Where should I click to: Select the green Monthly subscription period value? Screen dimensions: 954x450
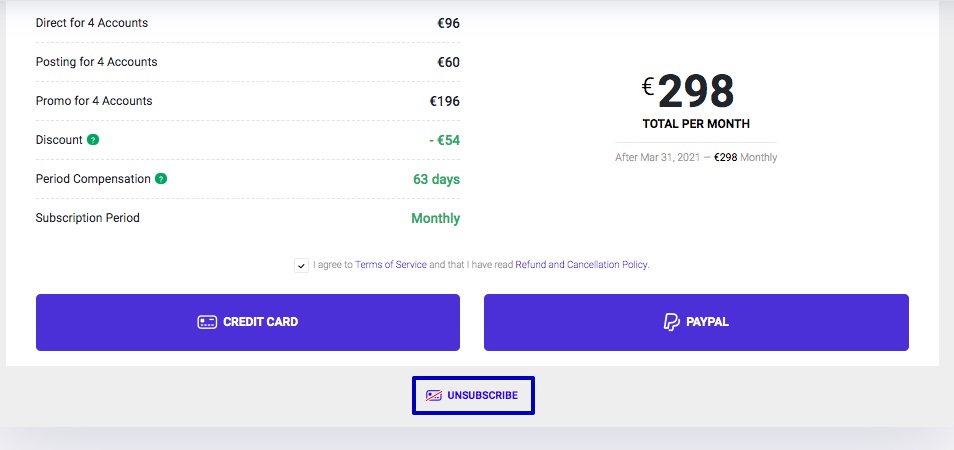(x=435, y=218)
